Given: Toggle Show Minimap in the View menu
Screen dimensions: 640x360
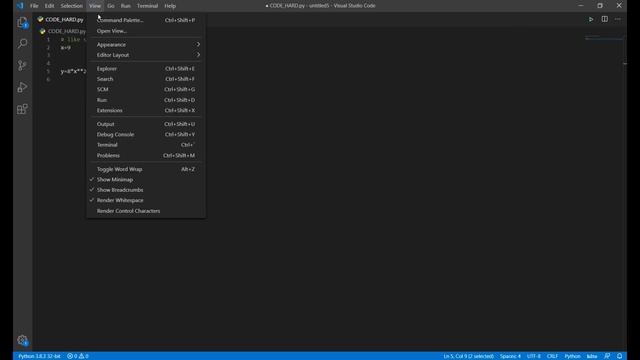Looking at the screenshot, I should click(x=146, y=180).
